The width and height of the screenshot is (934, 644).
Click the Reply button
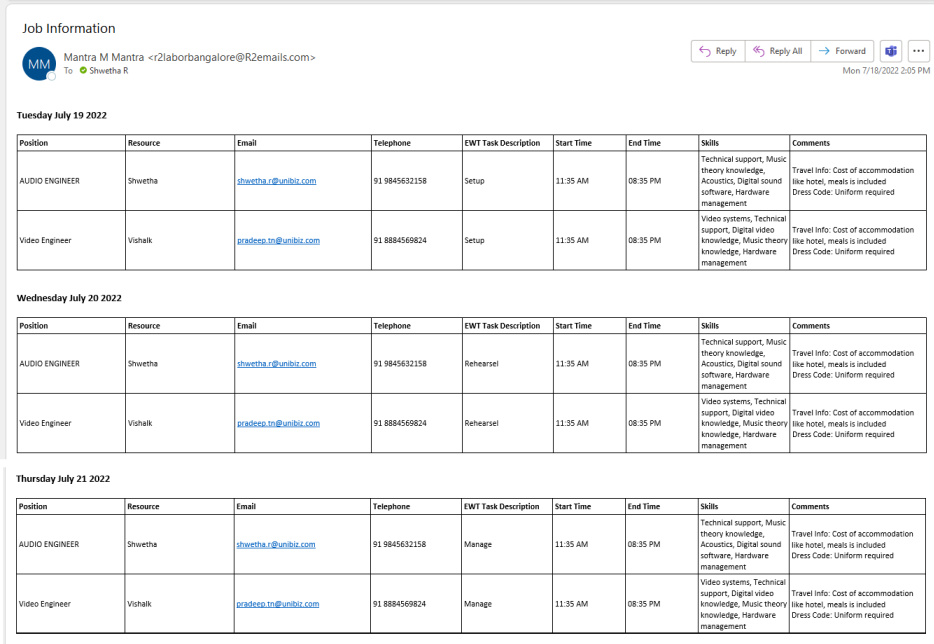tap(717, 51)
